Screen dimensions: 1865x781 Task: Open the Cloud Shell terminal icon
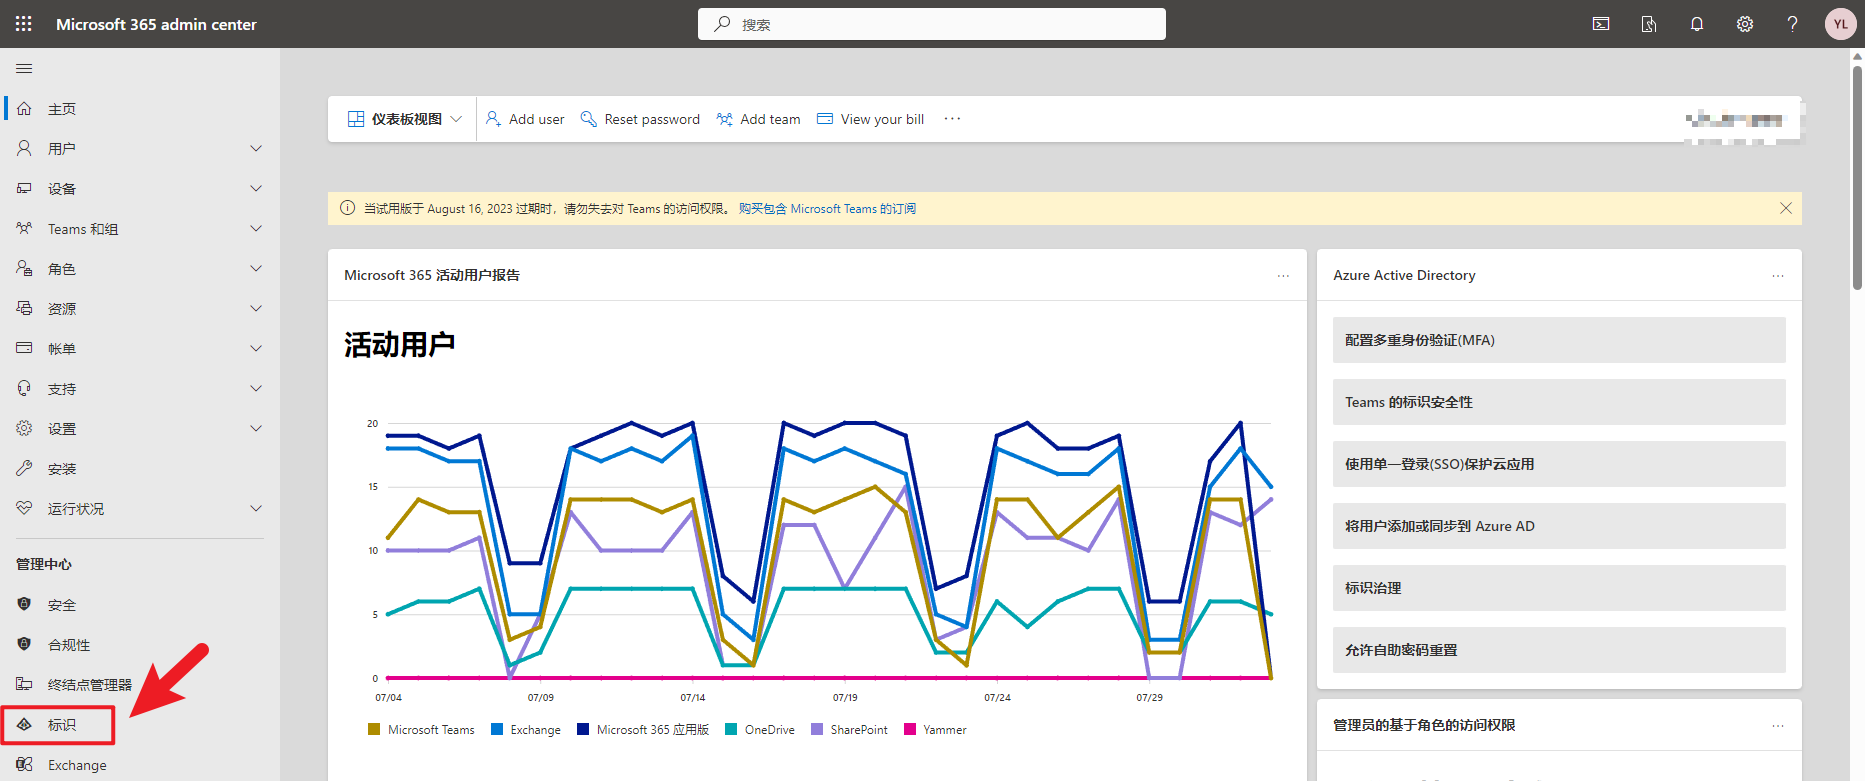pos(1601,24)
